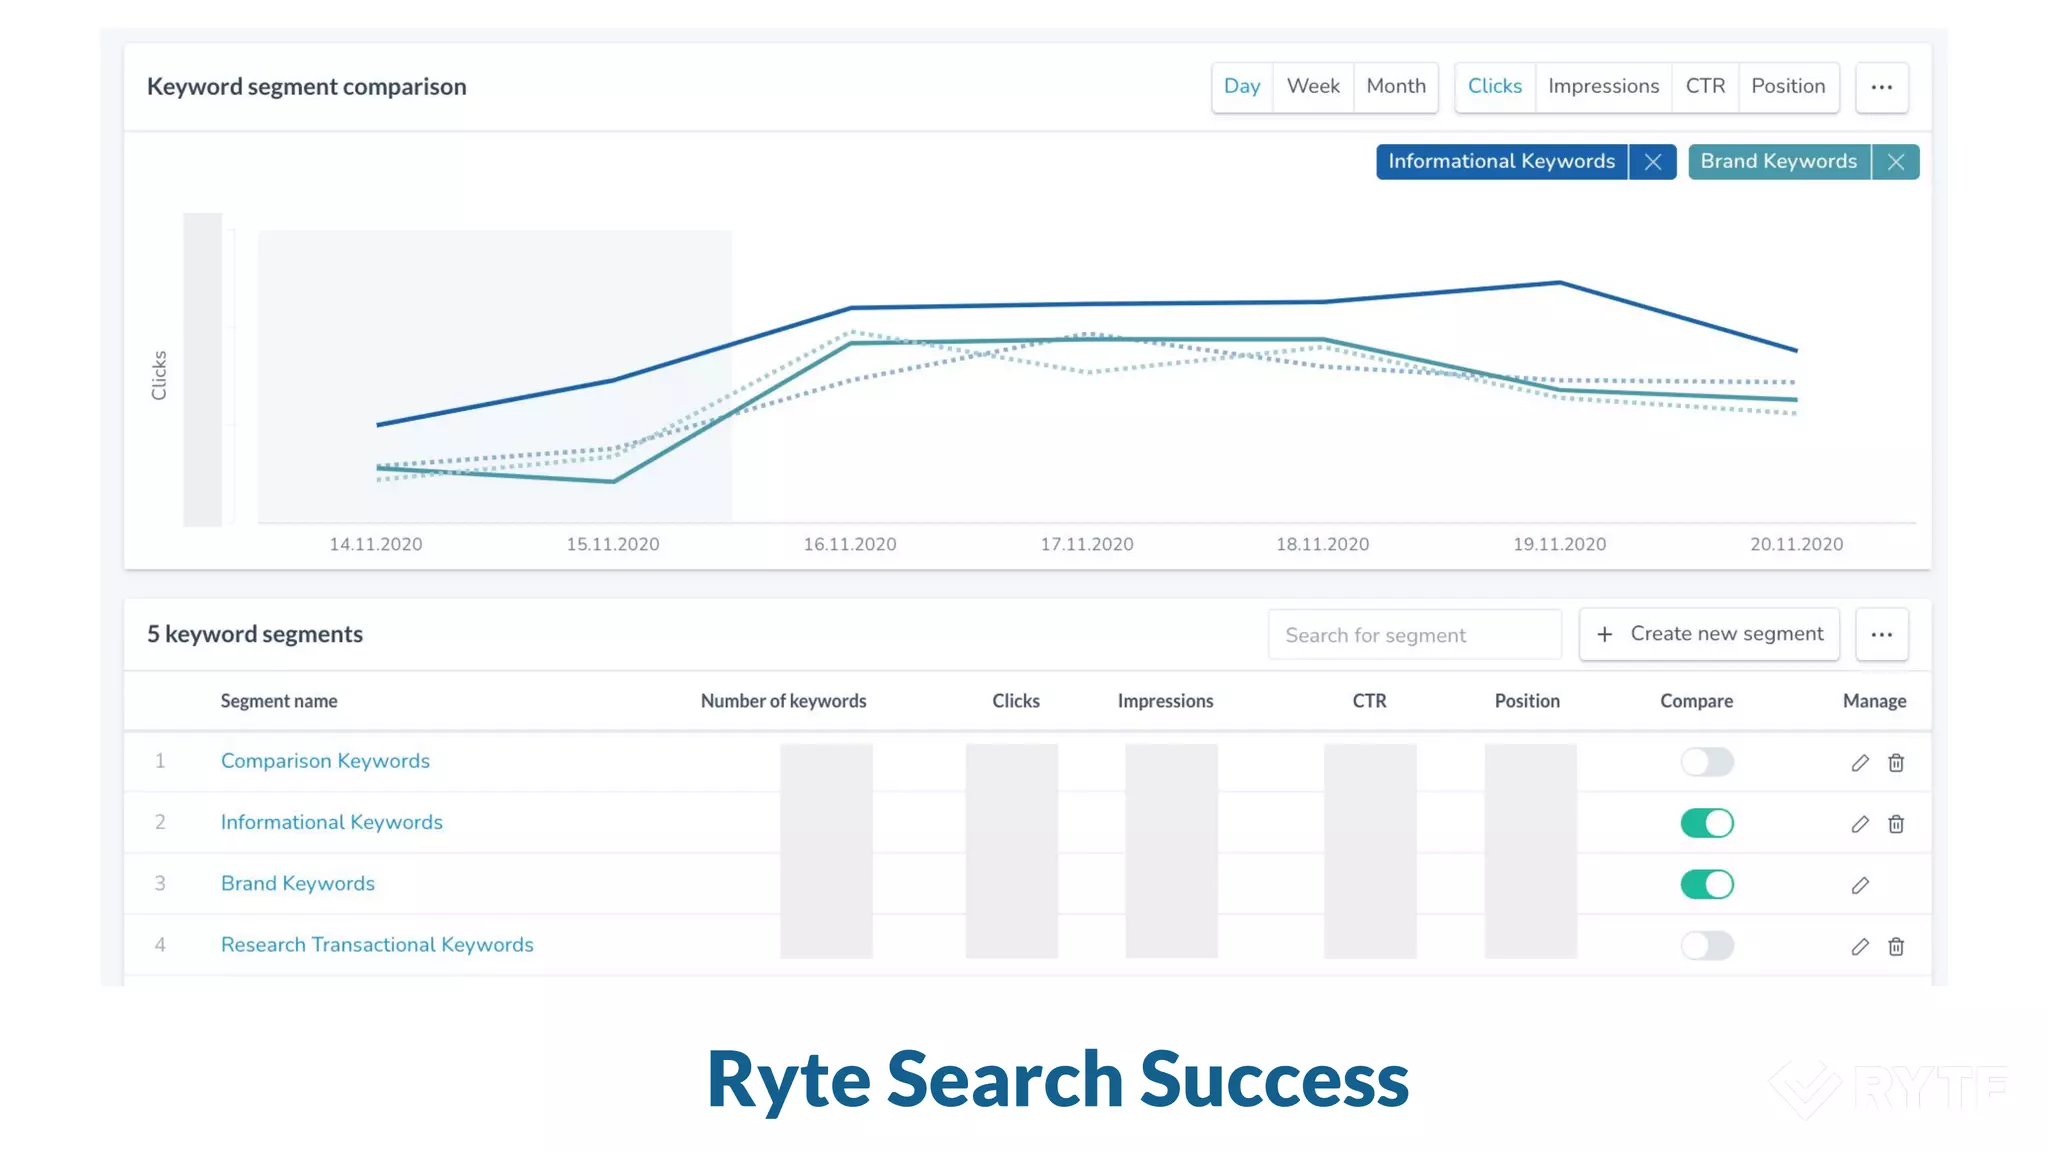Sort by Number of keywords column
The width and height of the screenshot is (2048, 1152).
pyautogui.click(x=784, y=701)
